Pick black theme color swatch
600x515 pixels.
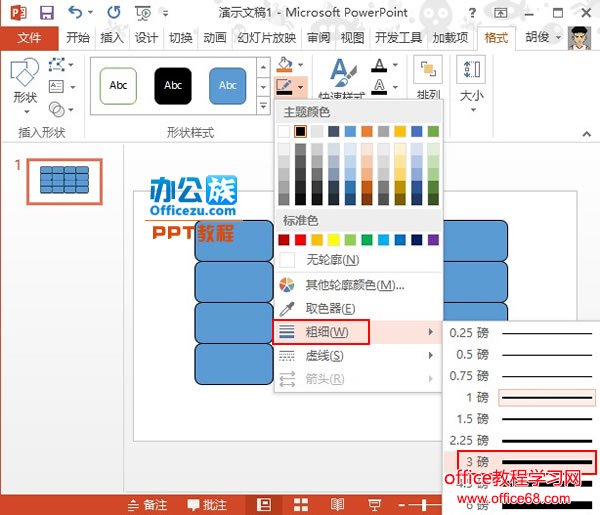(x=300, y=132)
